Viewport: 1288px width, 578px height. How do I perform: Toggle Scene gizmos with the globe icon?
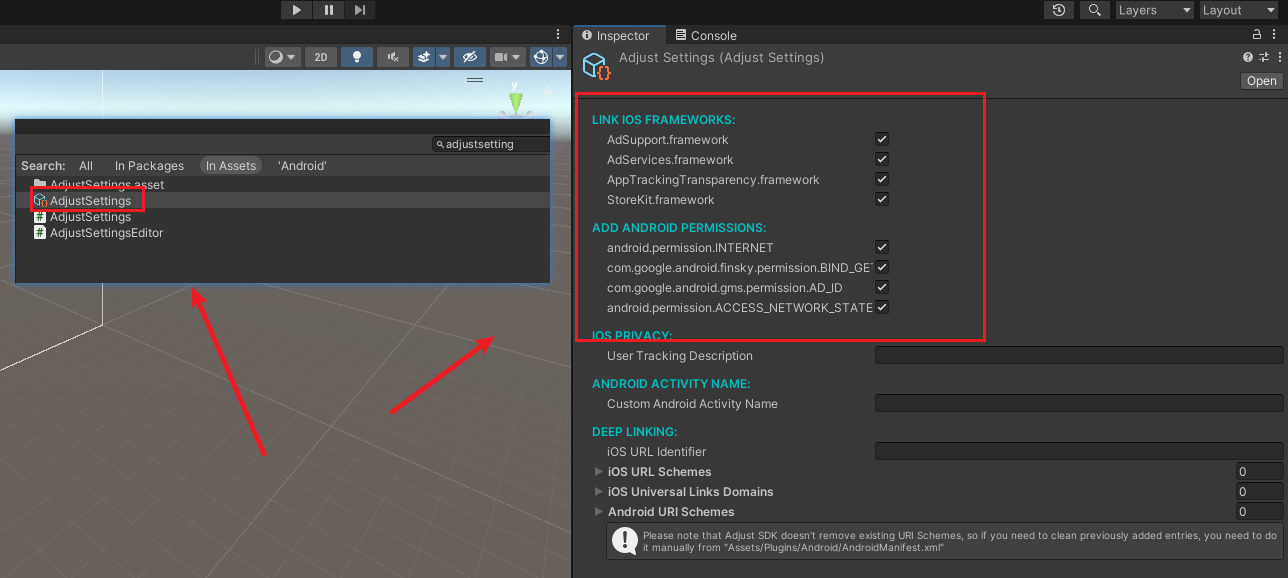coord(541,57)
